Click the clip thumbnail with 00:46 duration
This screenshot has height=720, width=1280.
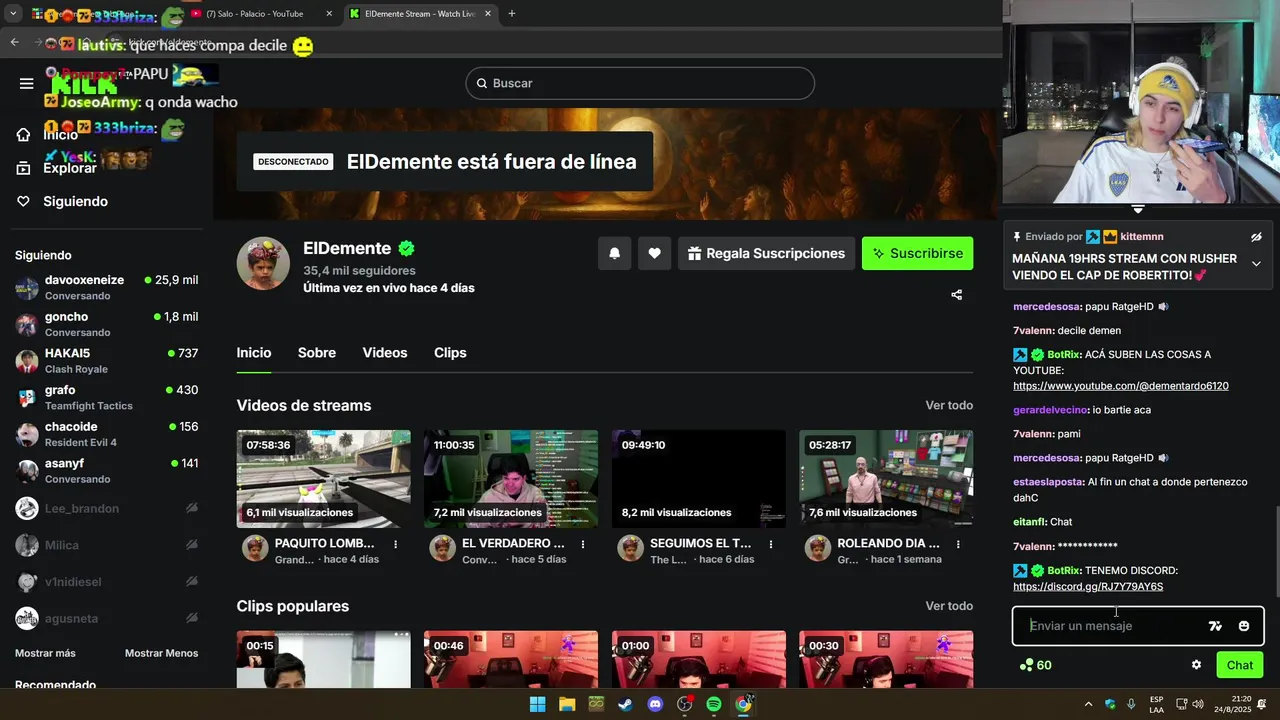pos(511,659)
